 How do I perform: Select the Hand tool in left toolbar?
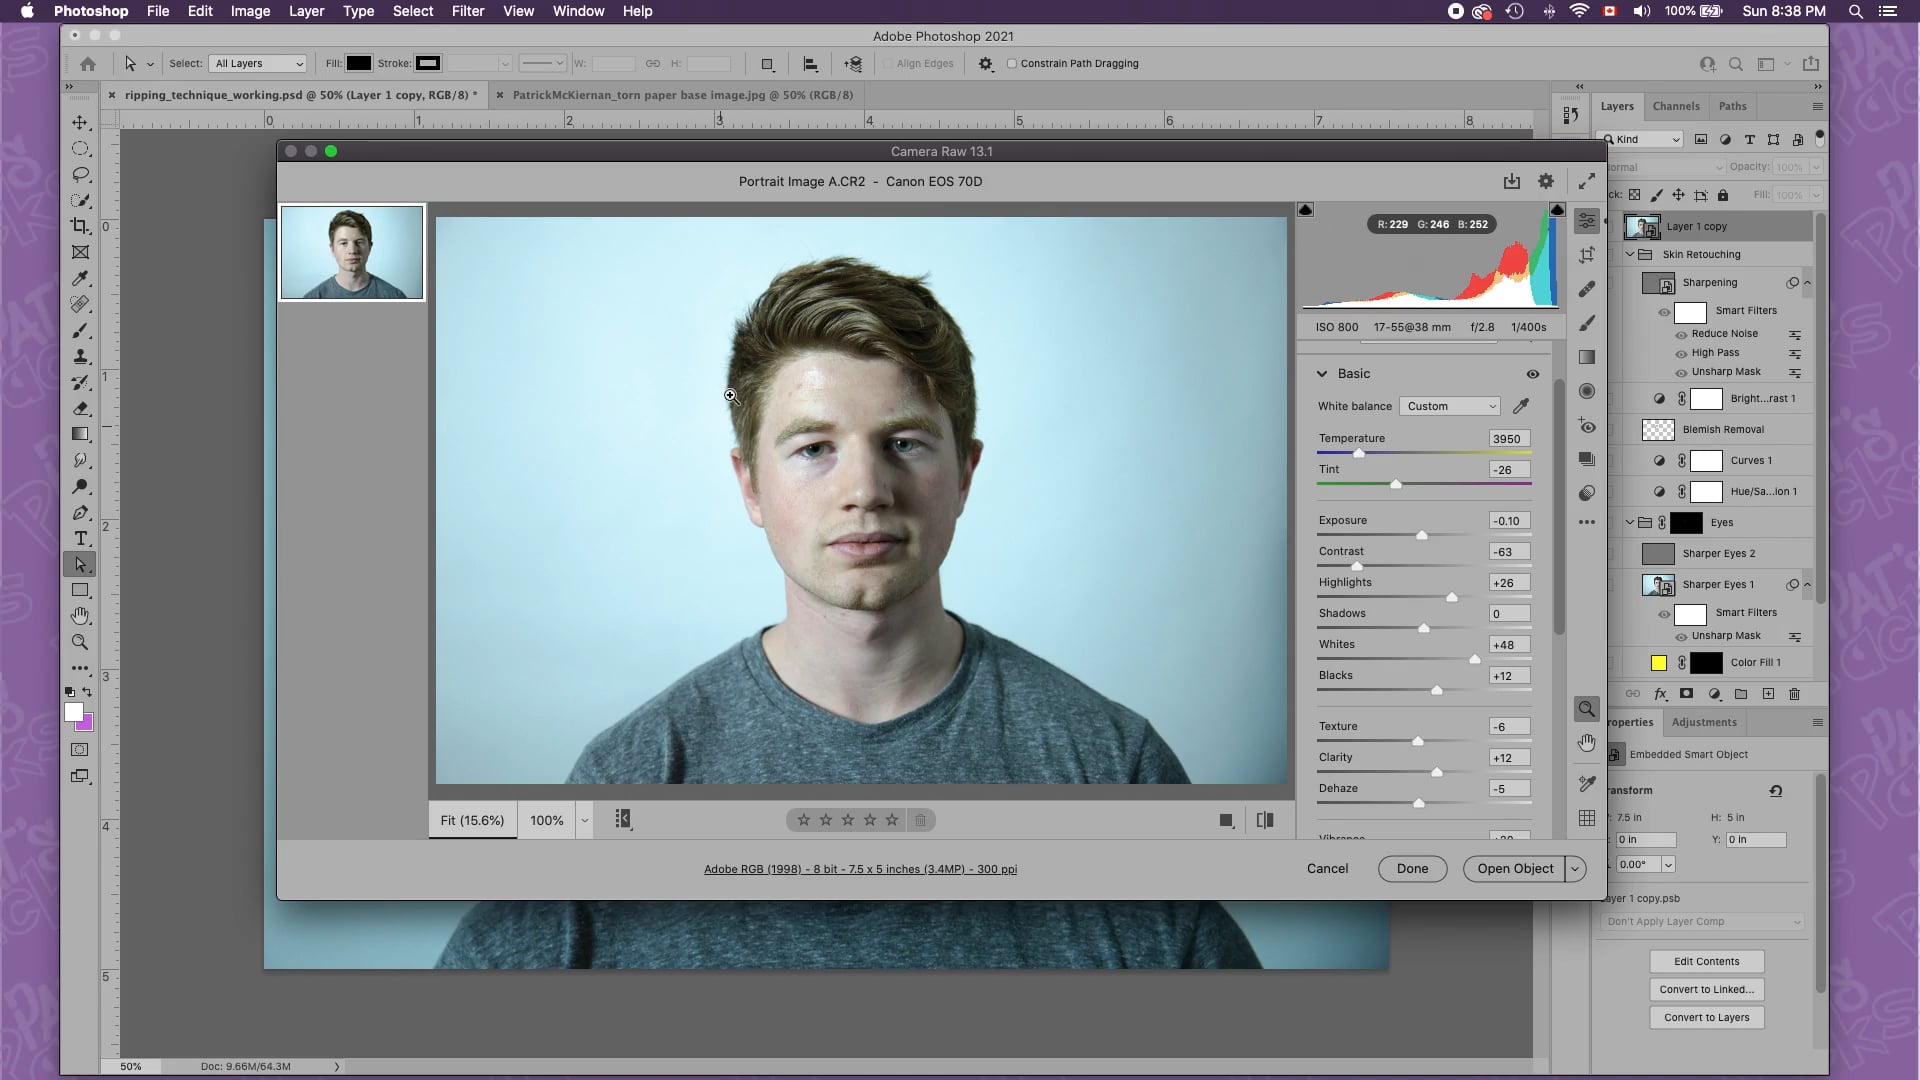point(80,616)
